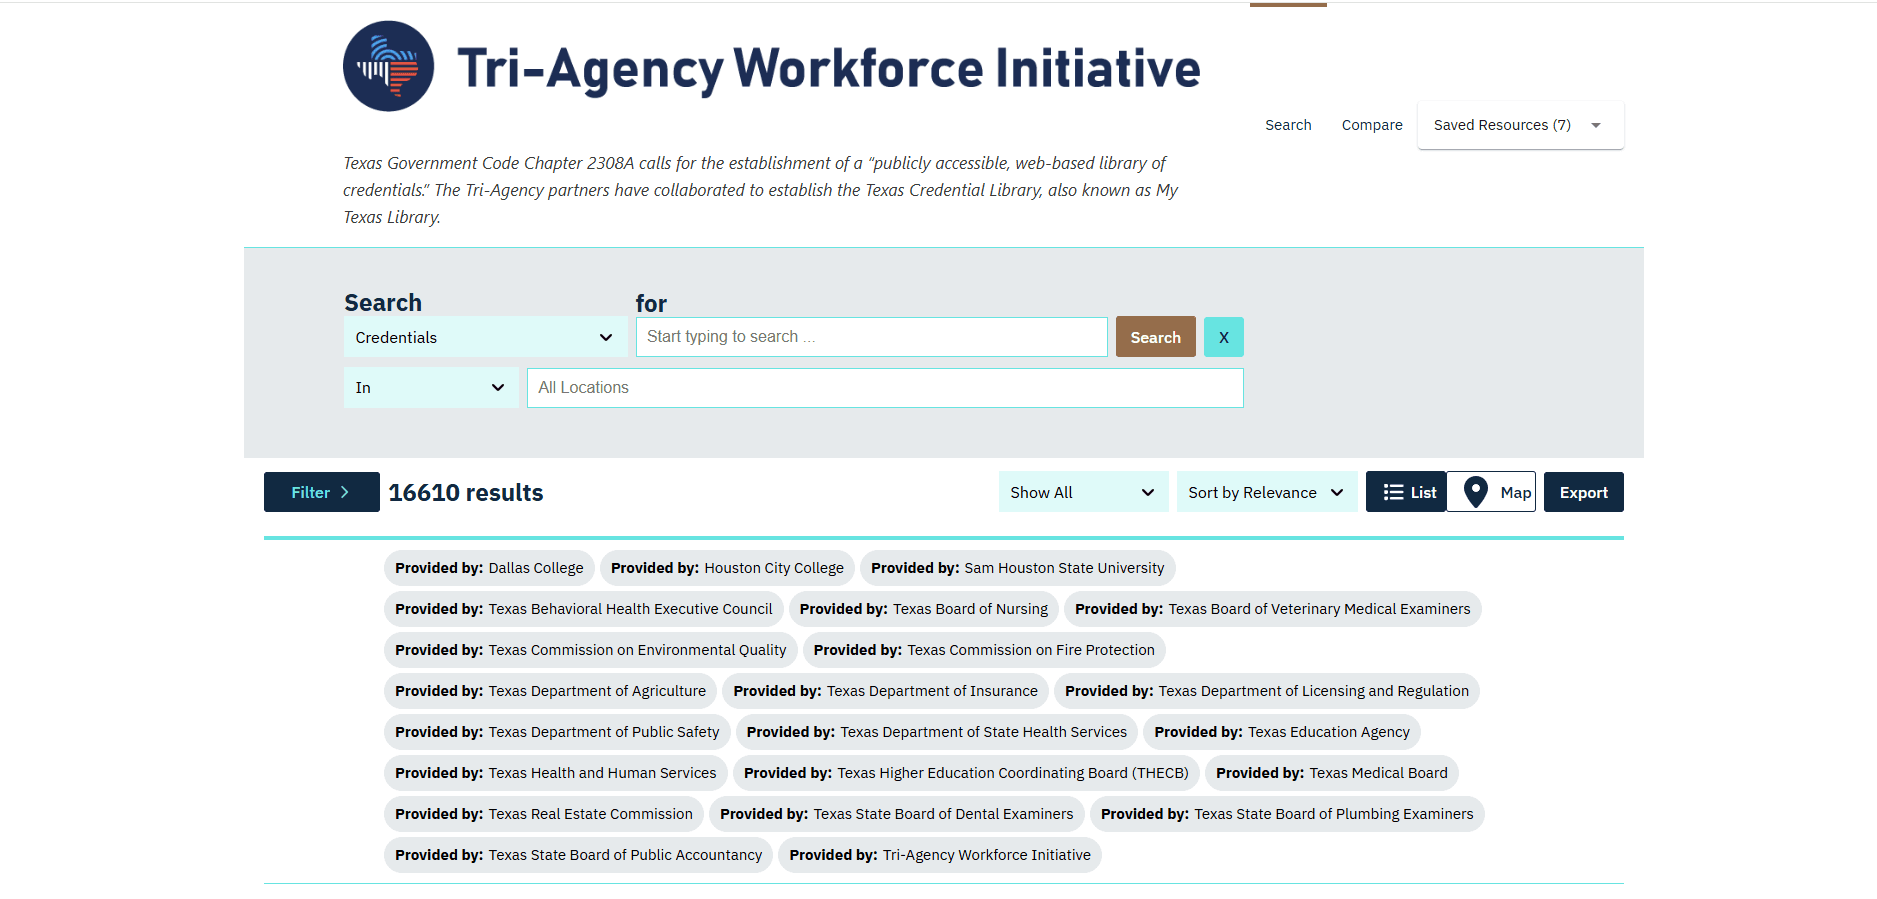Focus the Start typing to search field
This screenshot has width=1877, height=899.
click(x=871, y=337)
